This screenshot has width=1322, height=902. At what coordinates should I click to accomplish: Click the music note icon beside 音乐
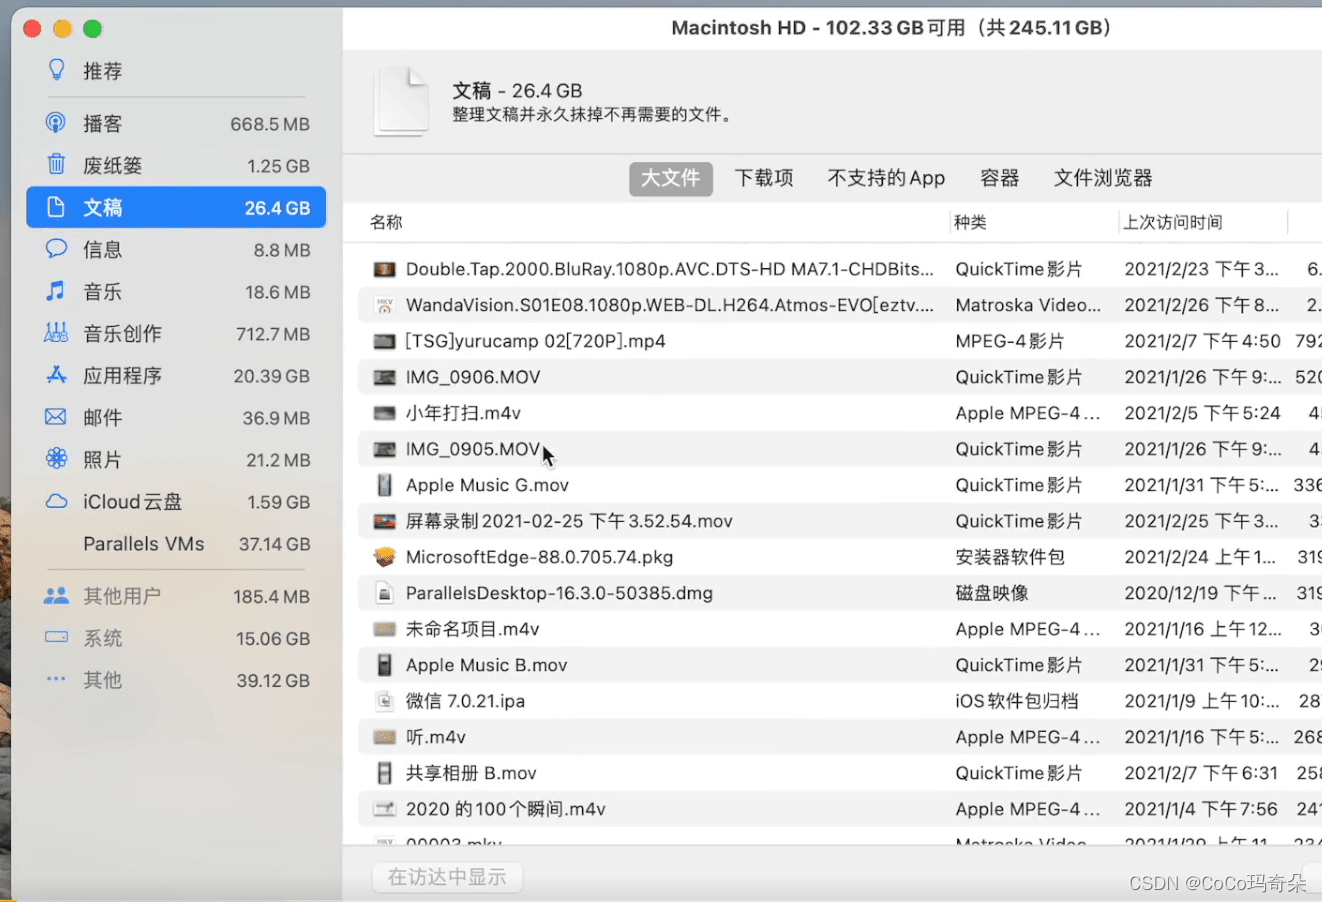[x=56, y=291]
